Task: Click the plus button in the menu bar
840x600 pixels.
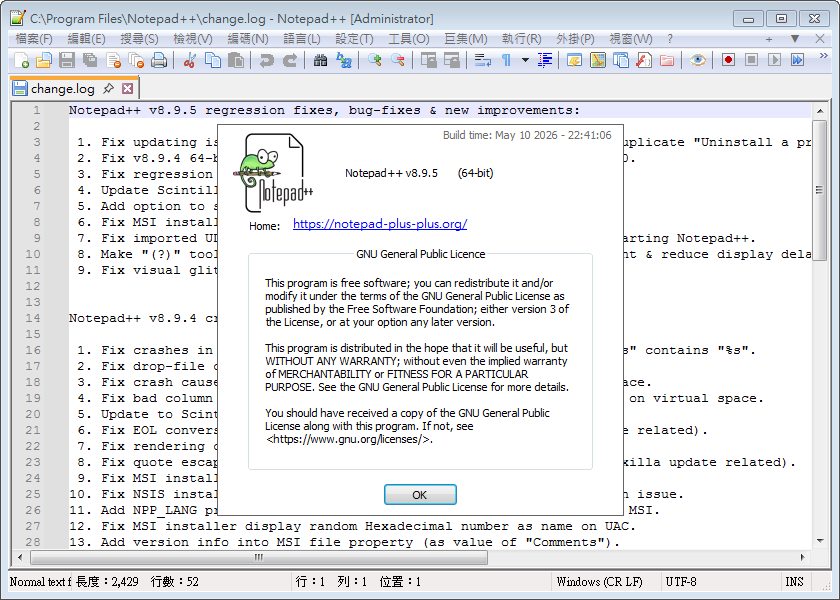Action: [769, 39]
